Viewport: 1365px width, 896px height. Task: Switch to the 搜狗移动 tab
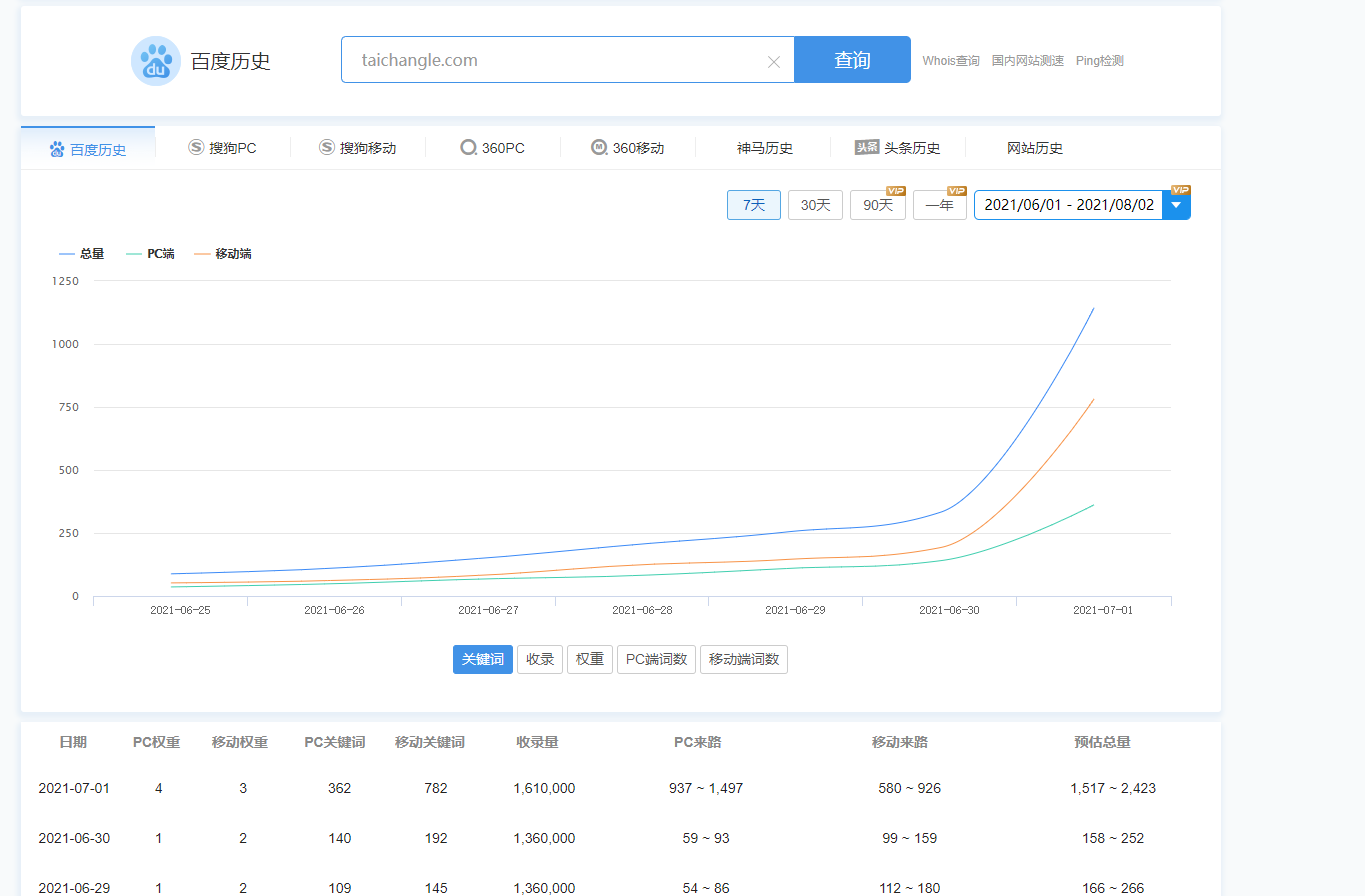click(x=358, y=148)
